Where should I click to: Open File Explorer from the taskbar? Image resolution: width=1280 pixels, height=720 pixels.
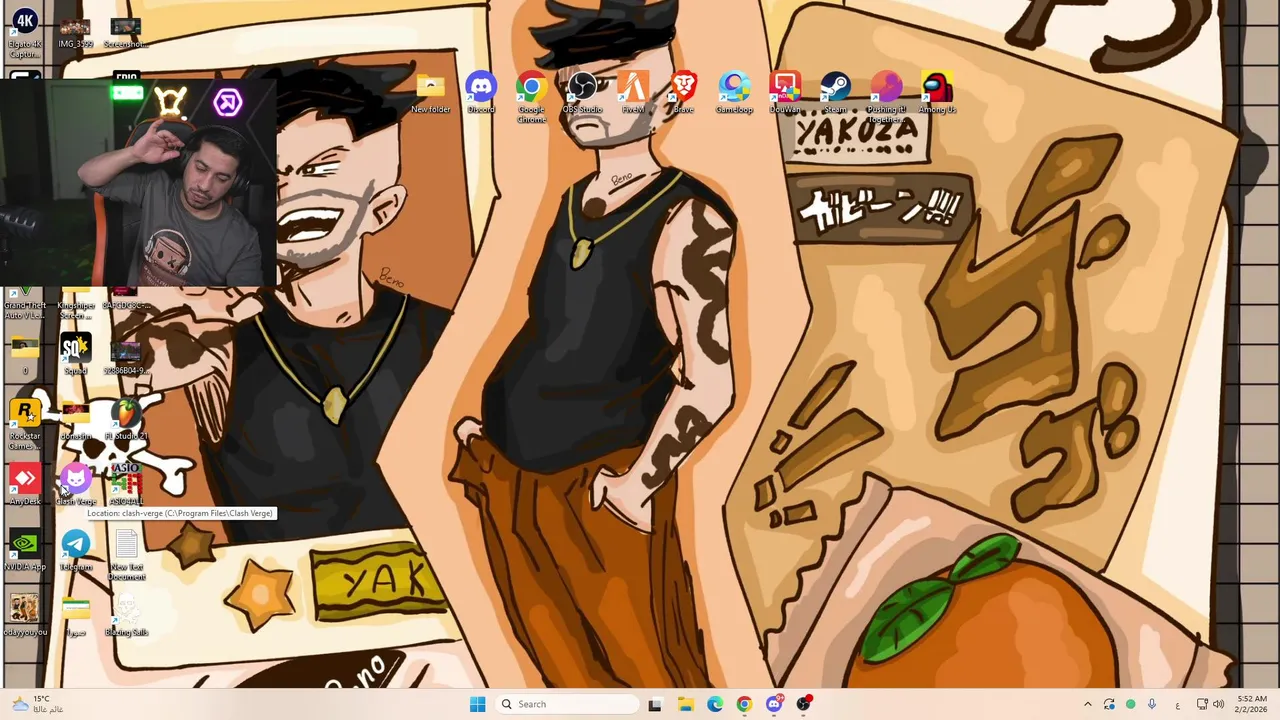tap(685, 704)
